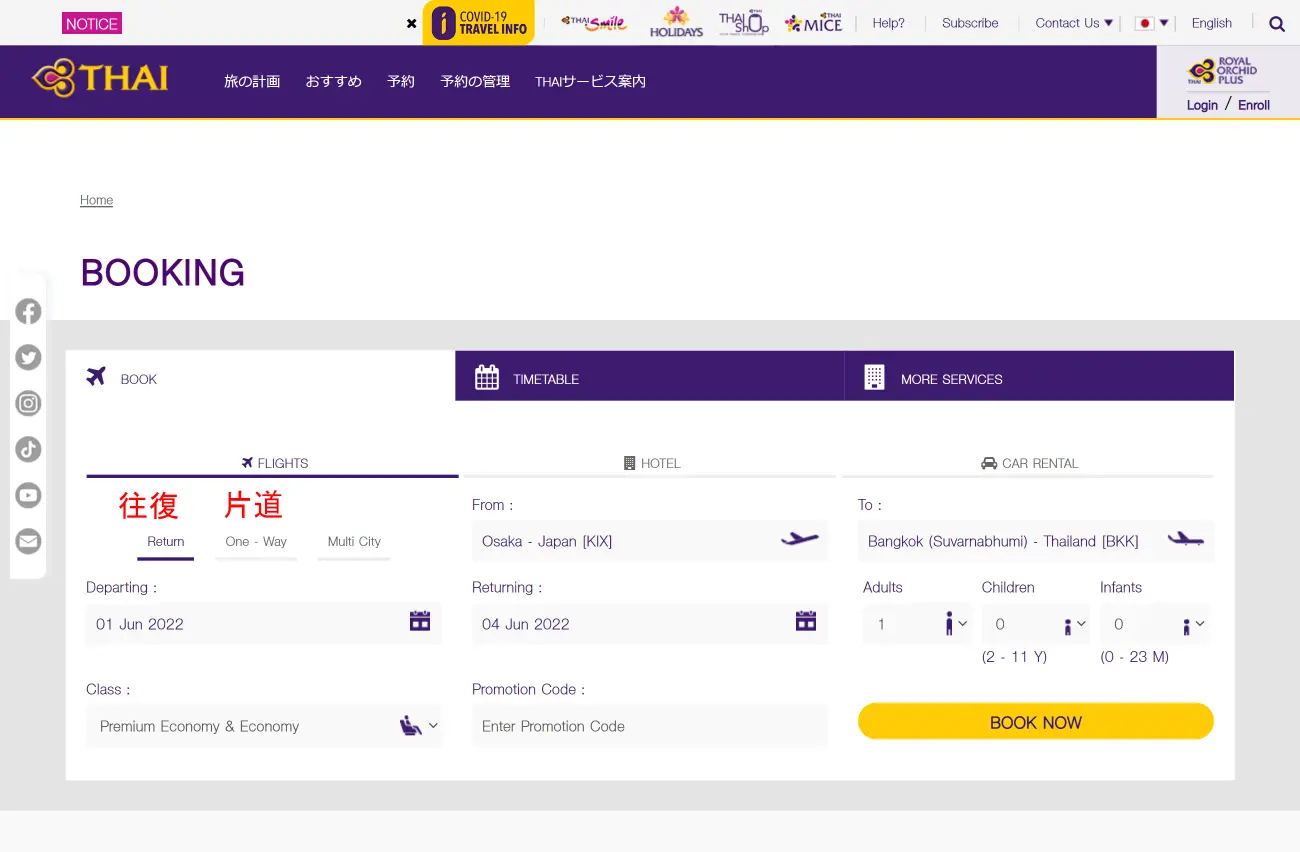Click the Royal Orchid Plus logo

(x=1222, y=71)
